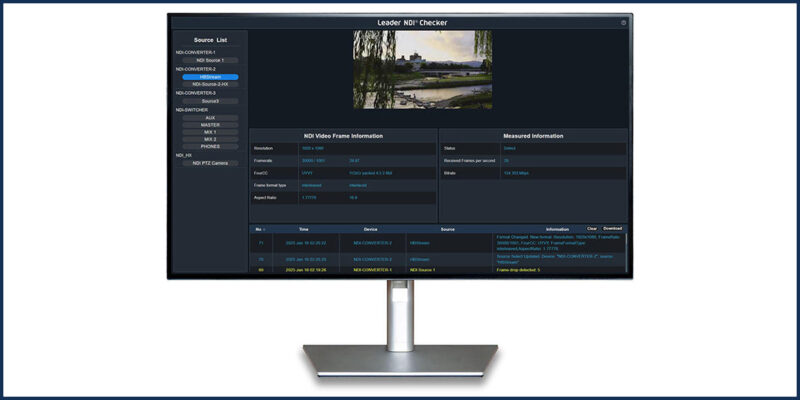This screenshot has height=400, width=800.
Task: Click the NDI-CONVERTER-3 device label
Action: point(195,93)
